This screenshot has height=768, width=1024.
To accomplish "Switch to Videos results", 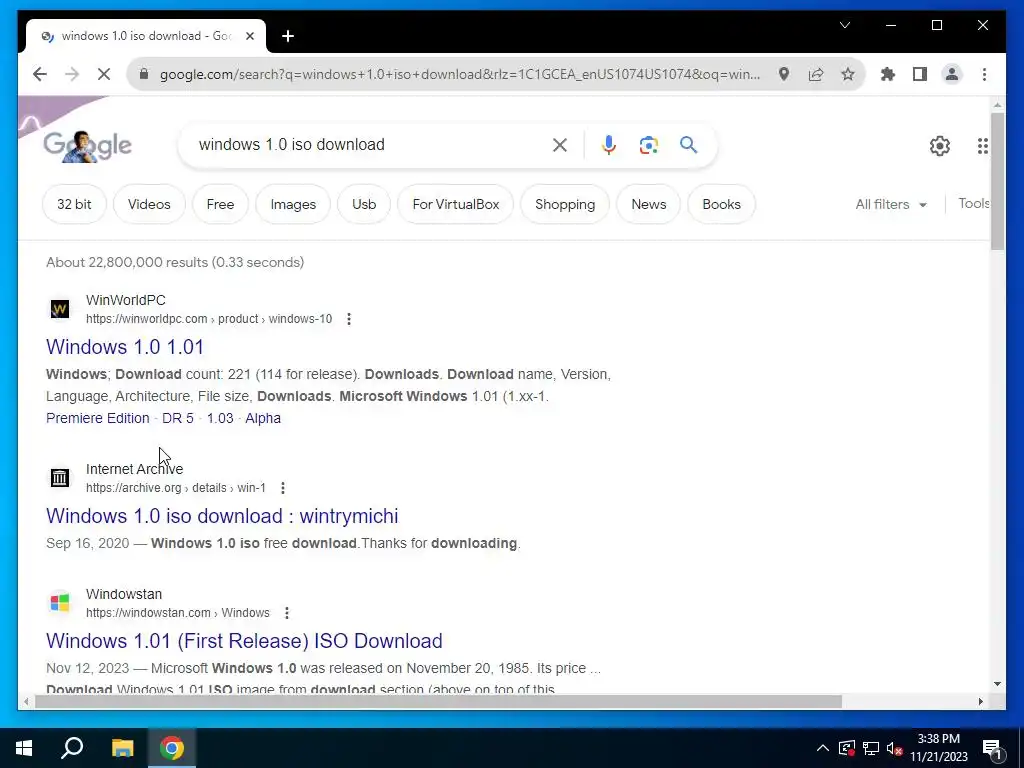I will tap(149, 204).
